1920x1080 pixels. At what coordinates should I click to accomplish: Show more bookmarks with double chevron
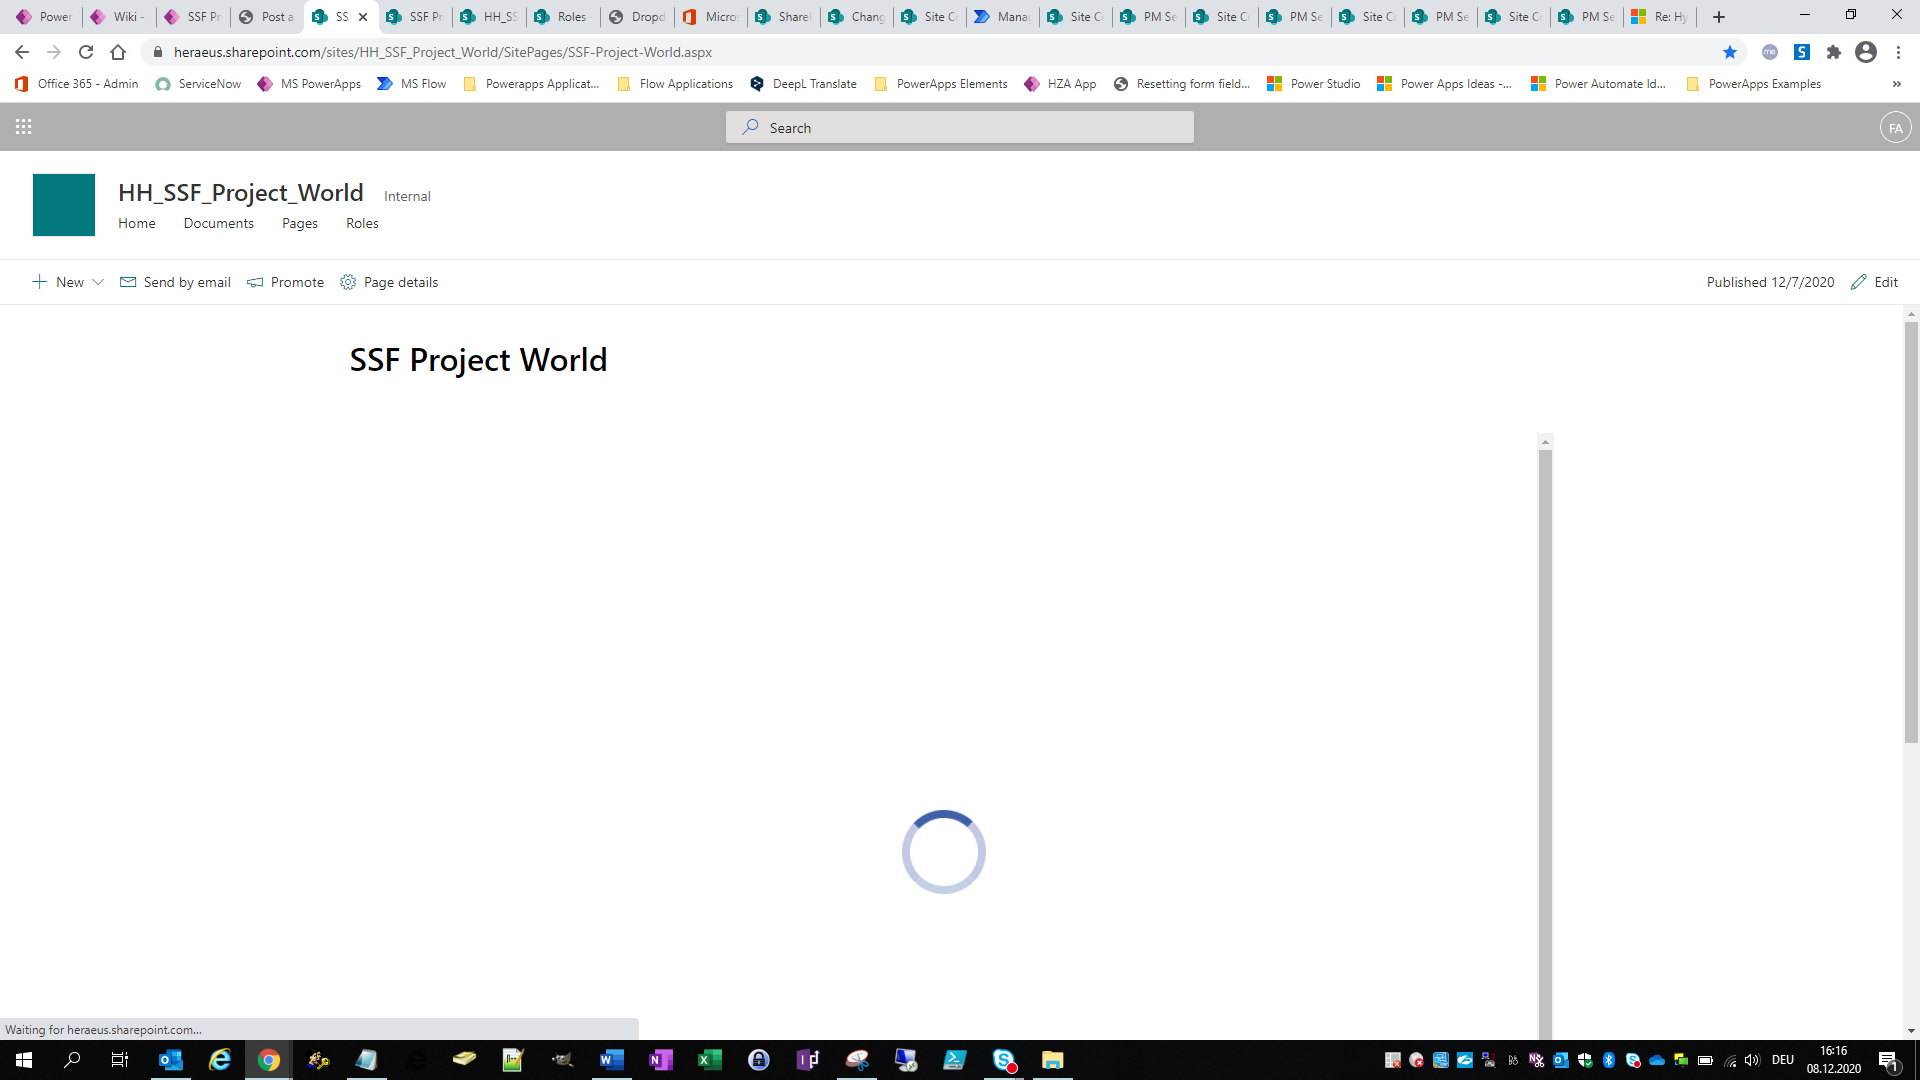pyautogui.click(x=1897, y=84)
